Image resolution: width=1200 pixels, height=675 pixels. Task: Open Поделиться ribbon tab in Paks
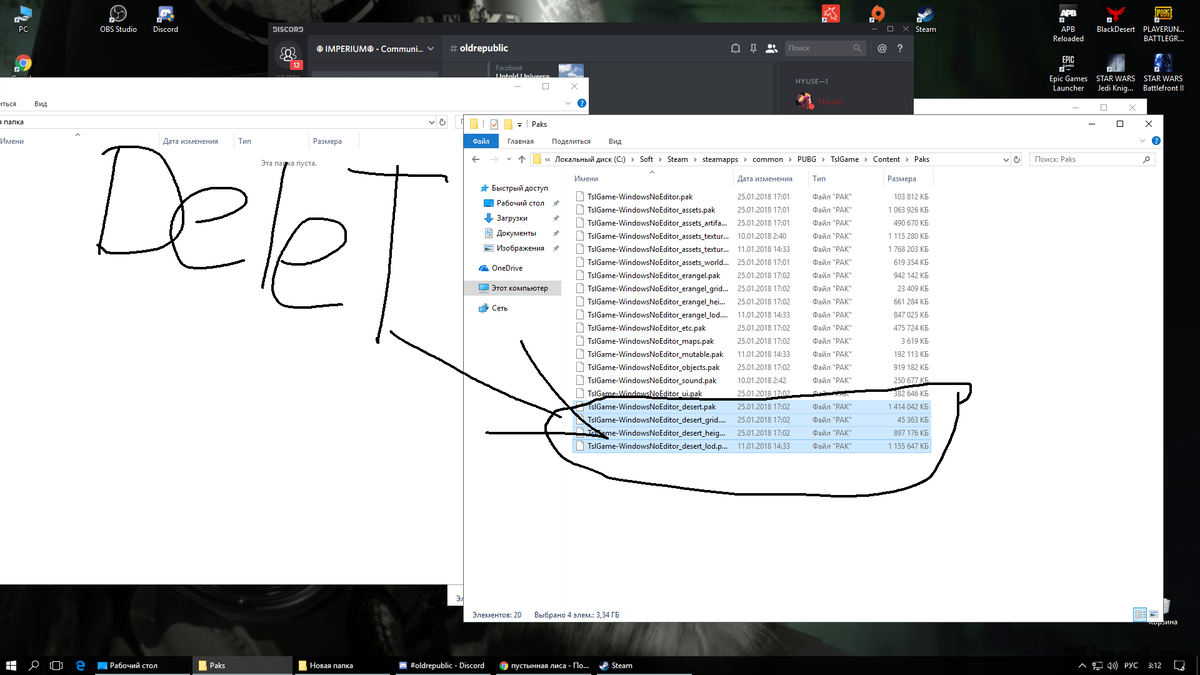coord(571,141)
